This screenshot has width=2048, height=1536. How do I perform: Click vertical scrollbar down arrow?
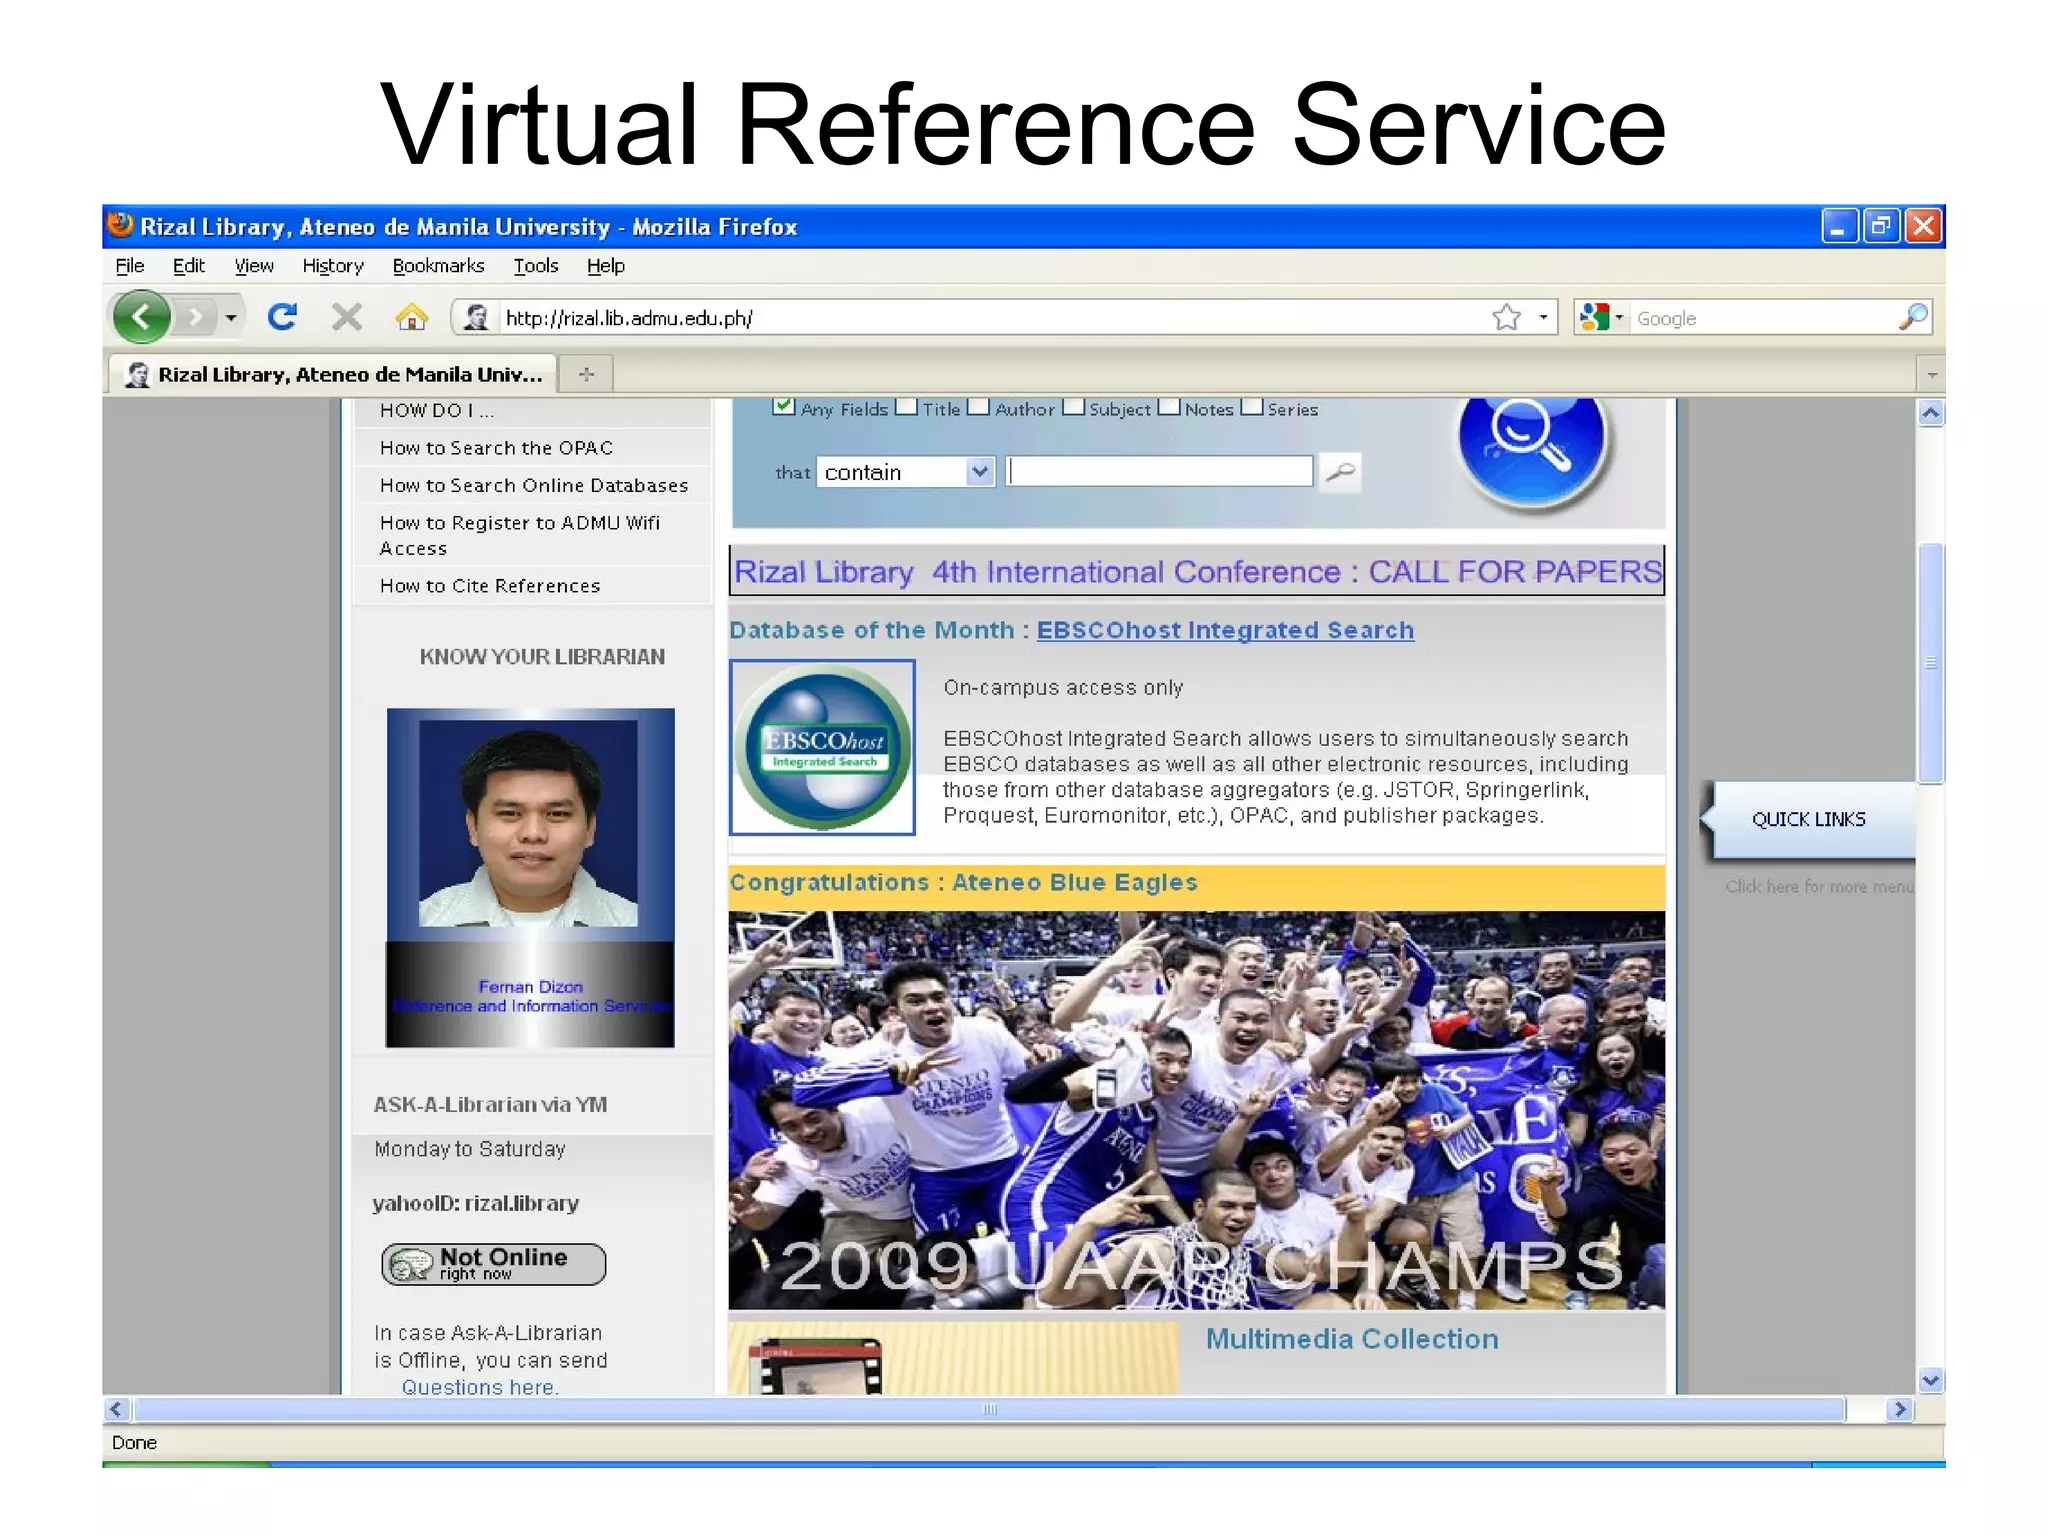(x=1931, y=1380)
